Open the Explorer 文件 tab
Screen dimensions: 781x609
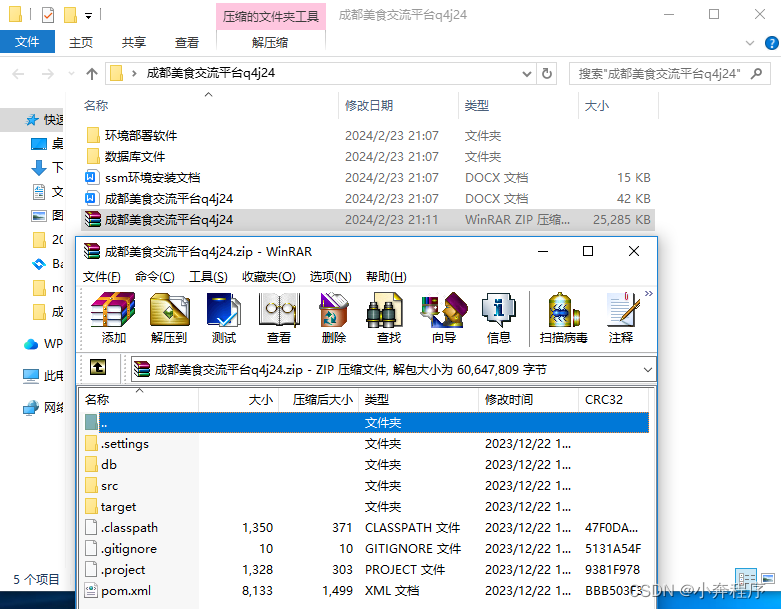point(27,42)
